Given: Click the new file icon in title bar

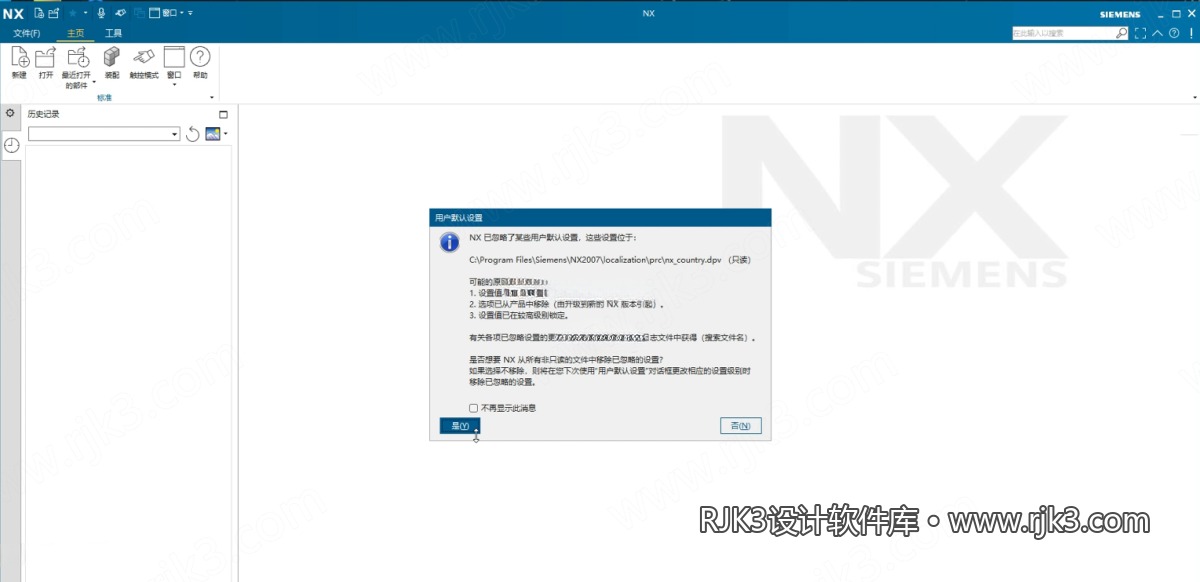Looking at the screenshot, I should click(x=39, y=13).
